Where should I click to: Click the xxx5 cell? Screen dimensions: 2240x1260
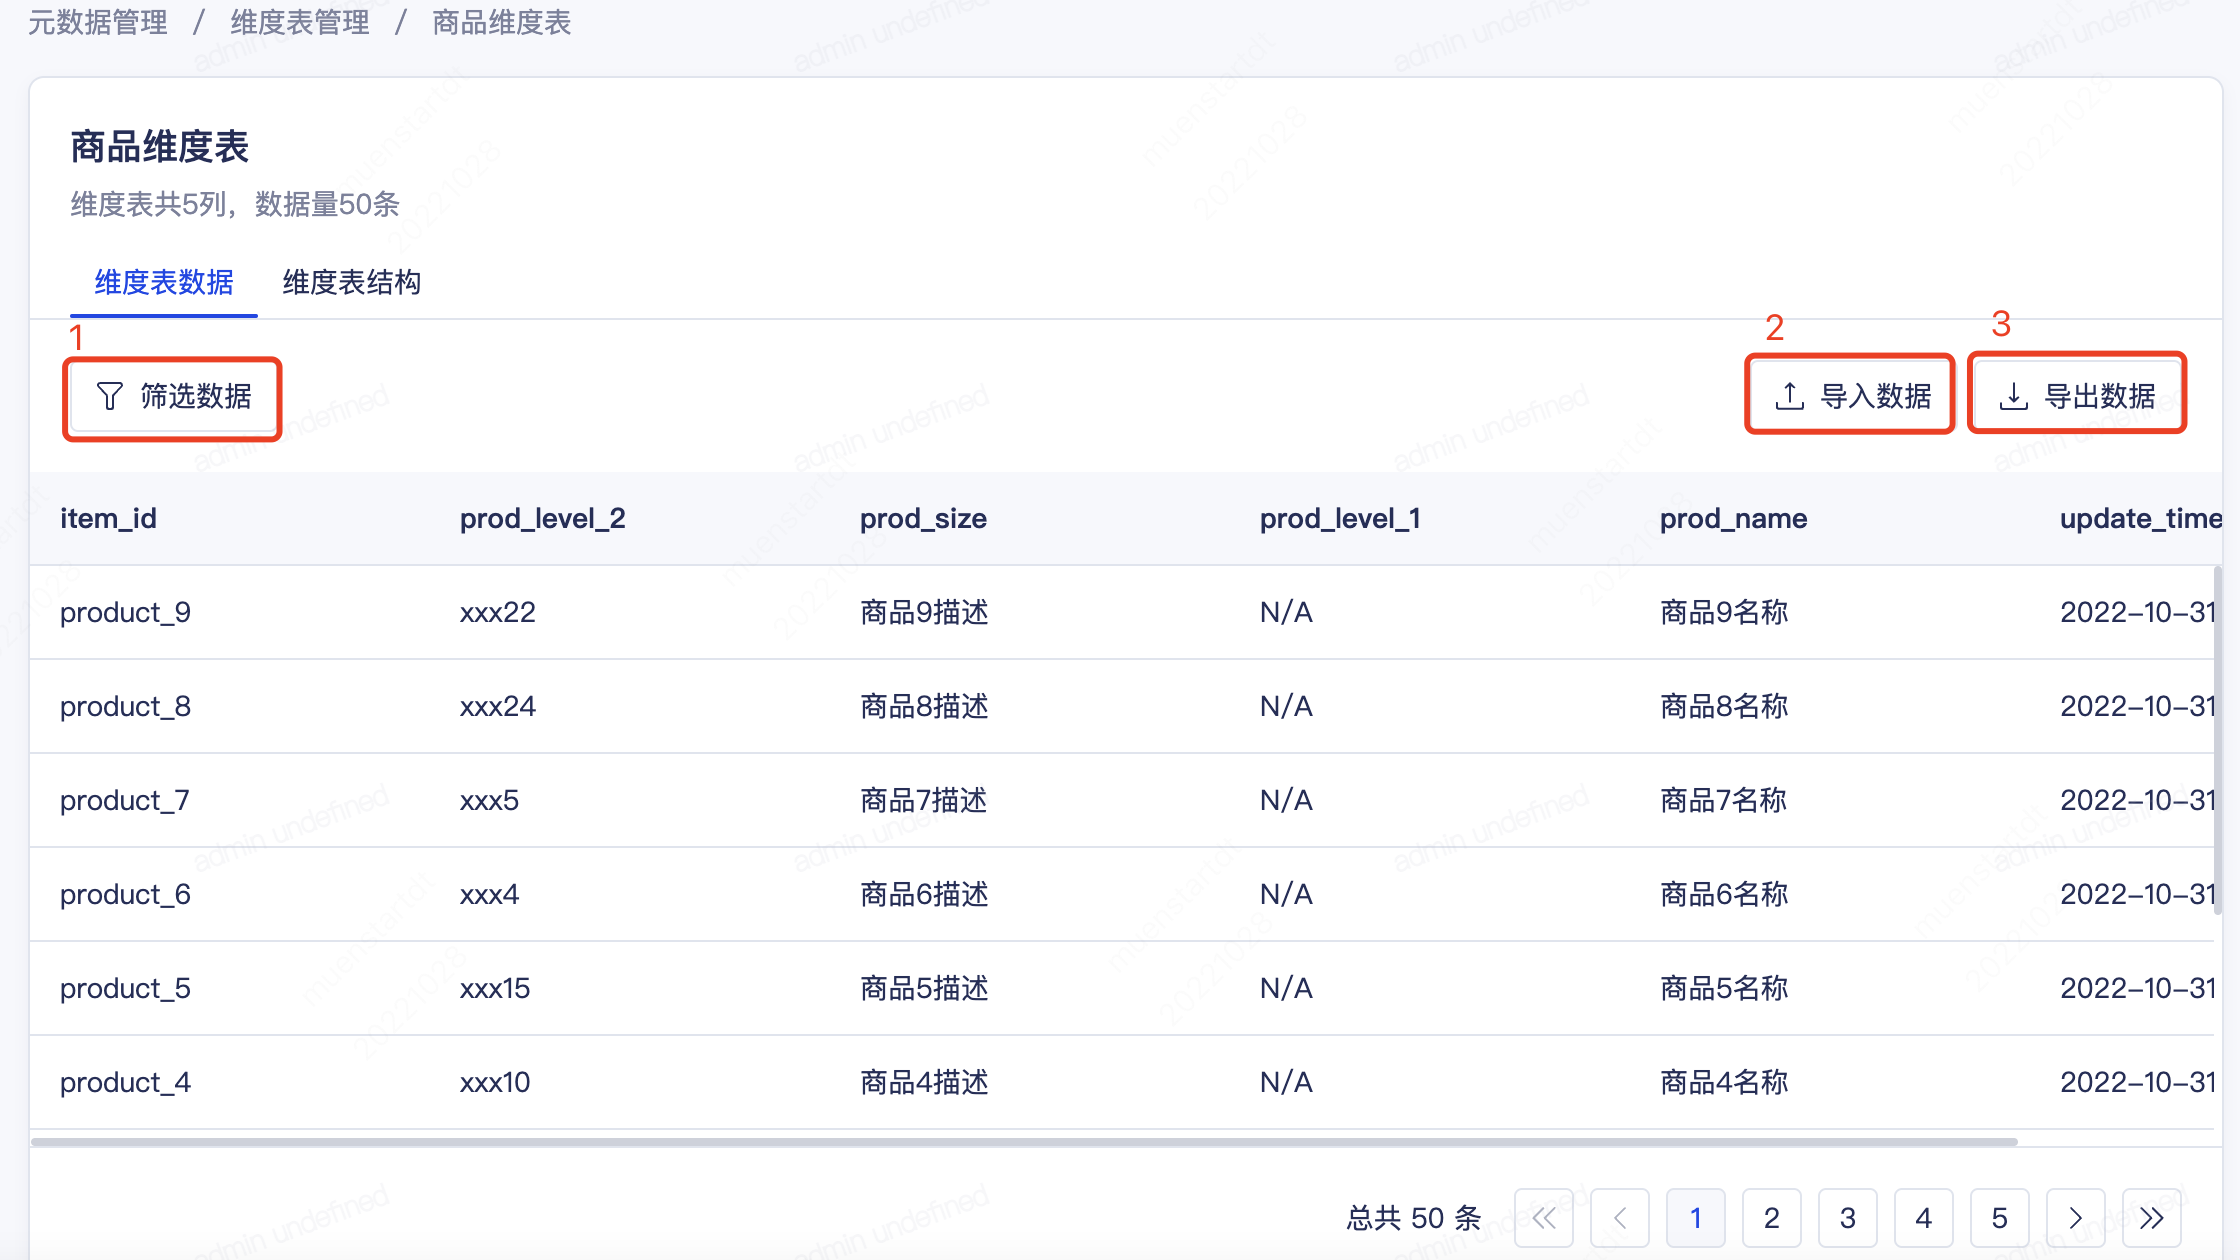click(x=489, y=800)
